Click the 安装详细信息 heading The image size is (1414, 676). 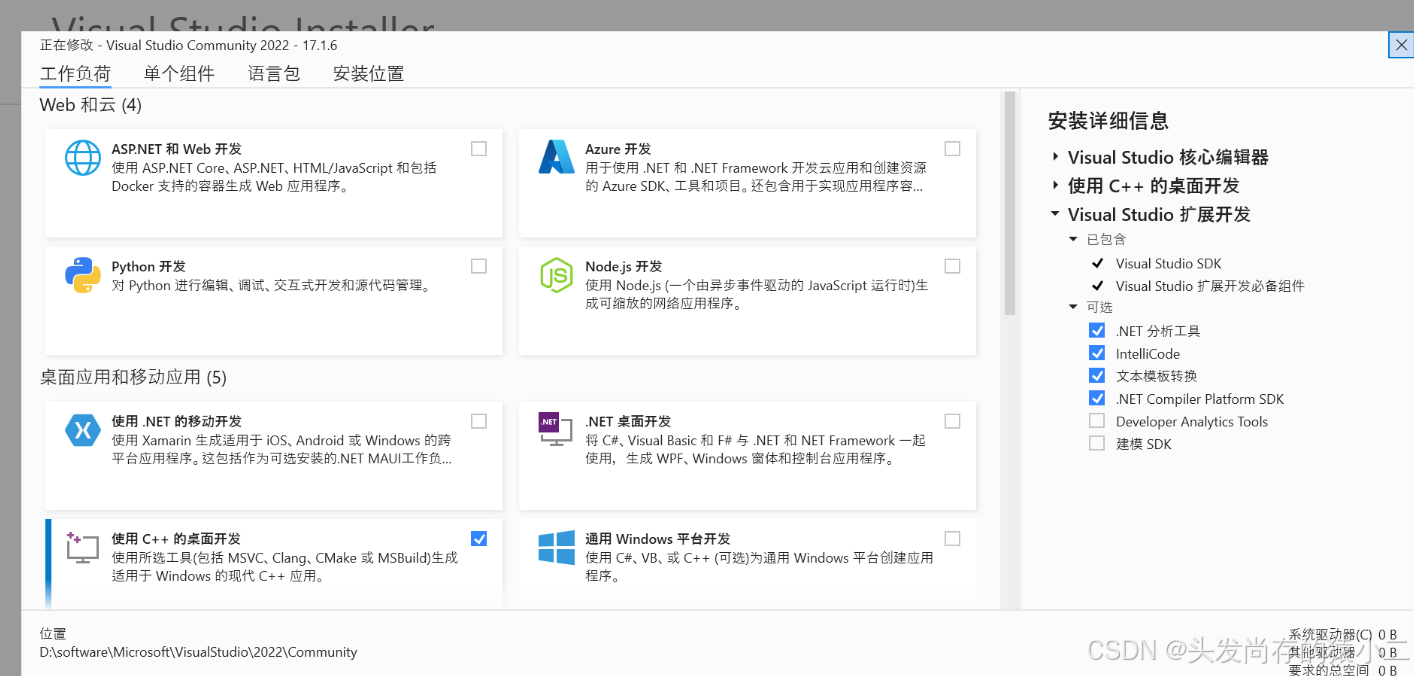tap(1108, 121)
